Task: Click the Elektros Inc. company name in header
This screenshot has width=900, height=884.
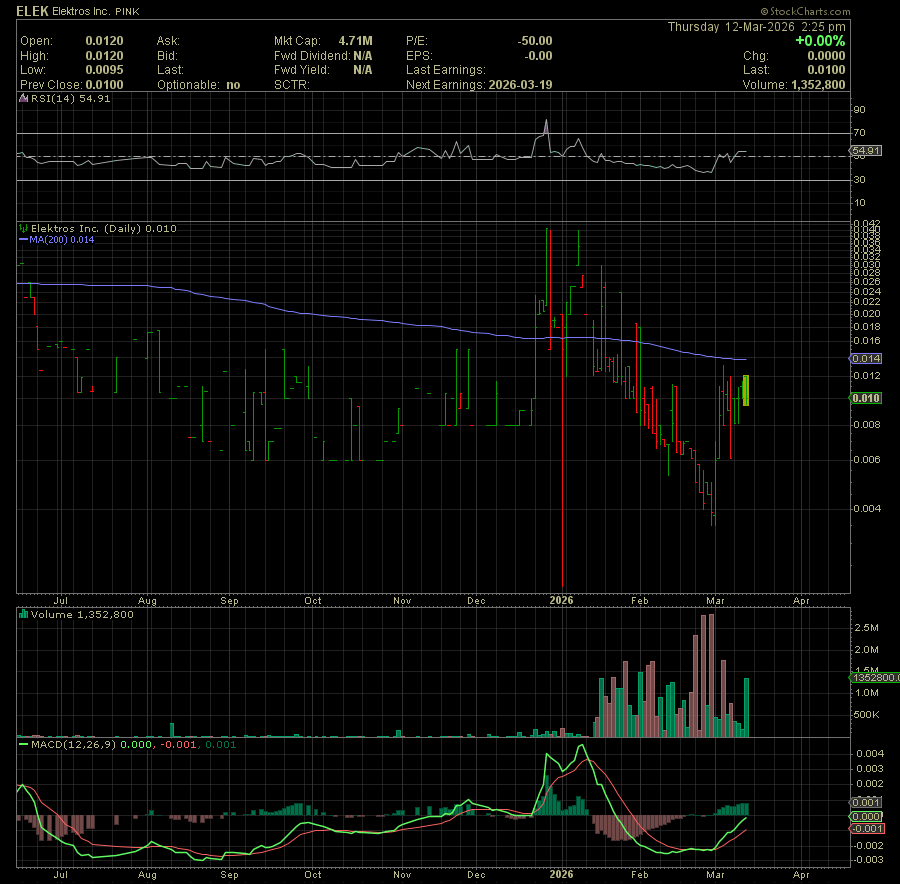Action: 81,11
